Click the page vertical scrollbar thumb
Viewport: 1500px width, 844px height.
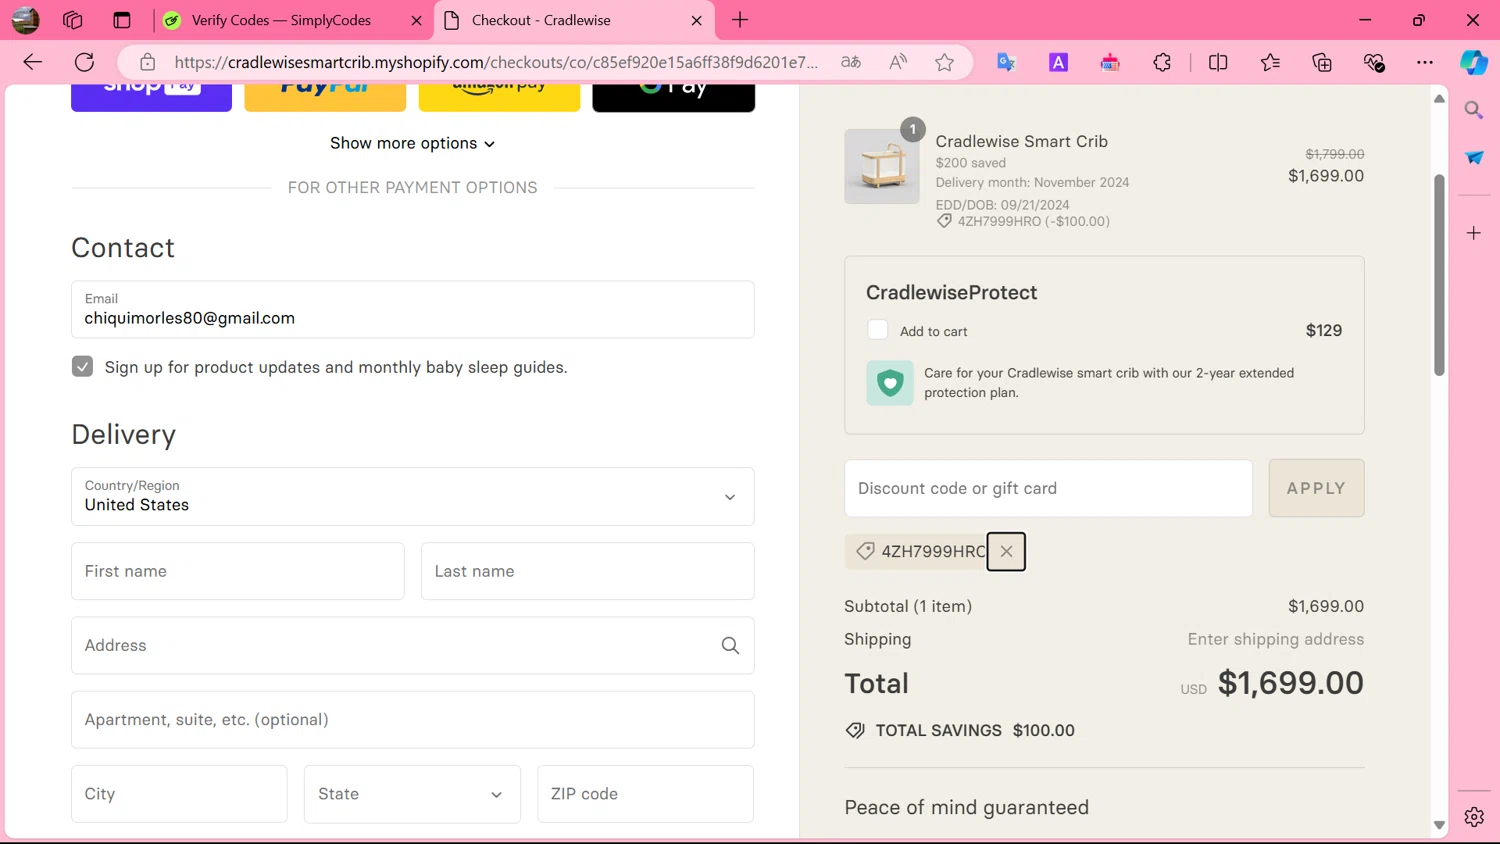point(1439,275)
